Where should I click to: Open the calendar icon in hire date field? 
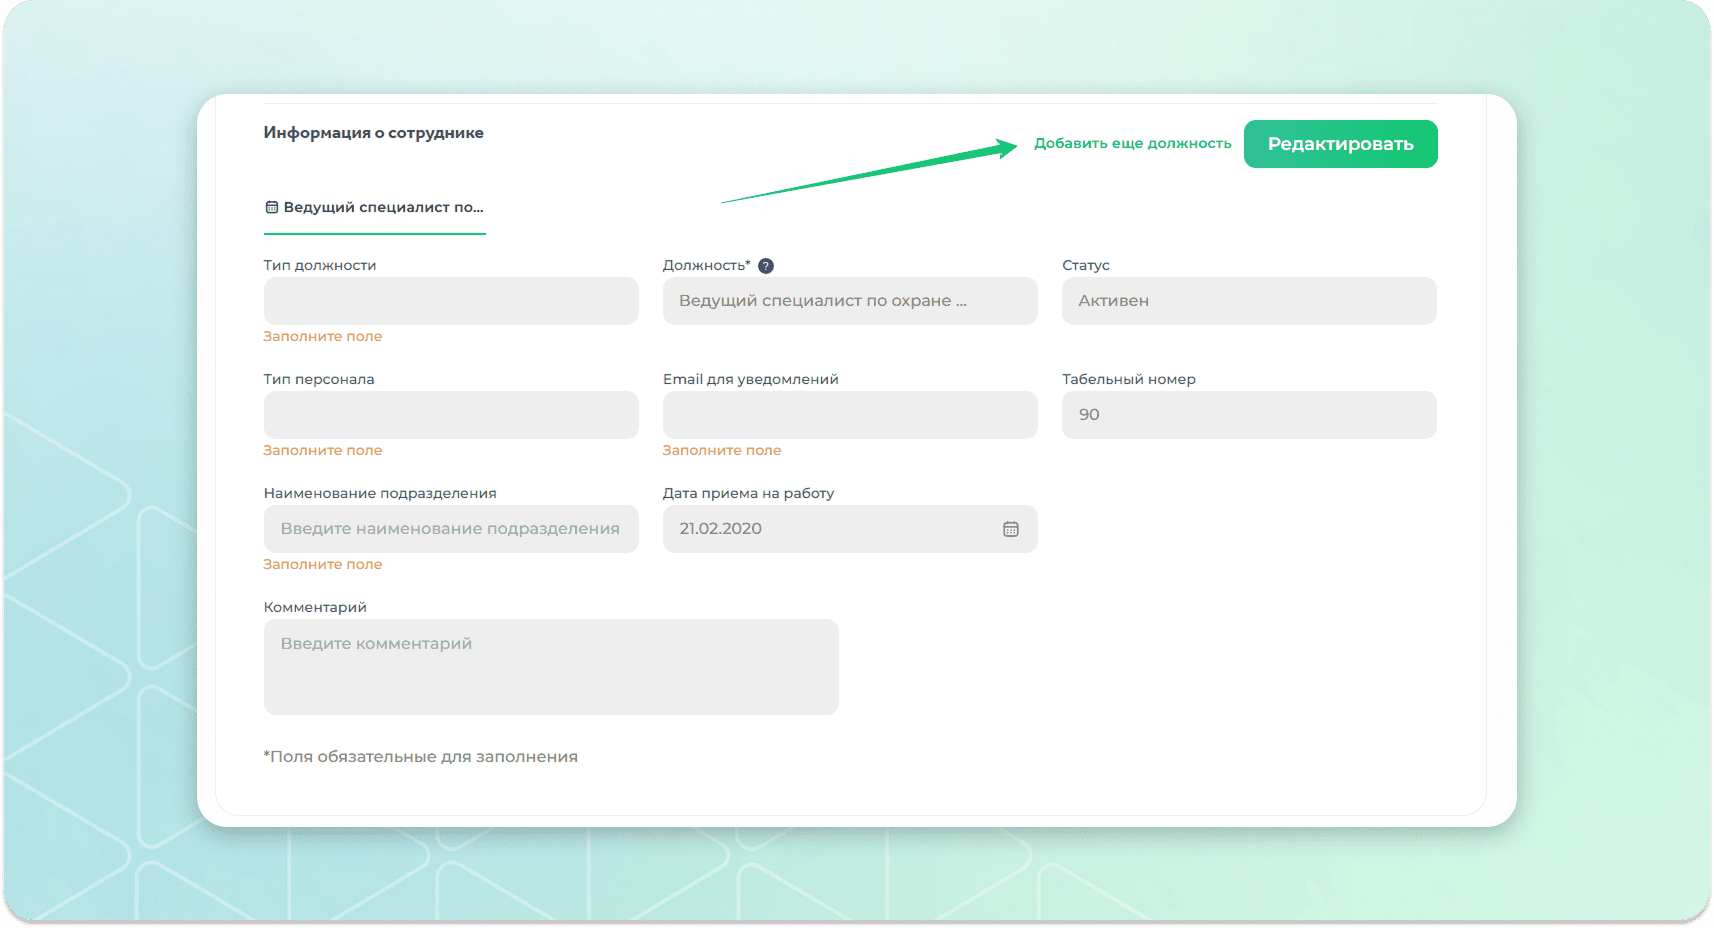click(1011, 529)
